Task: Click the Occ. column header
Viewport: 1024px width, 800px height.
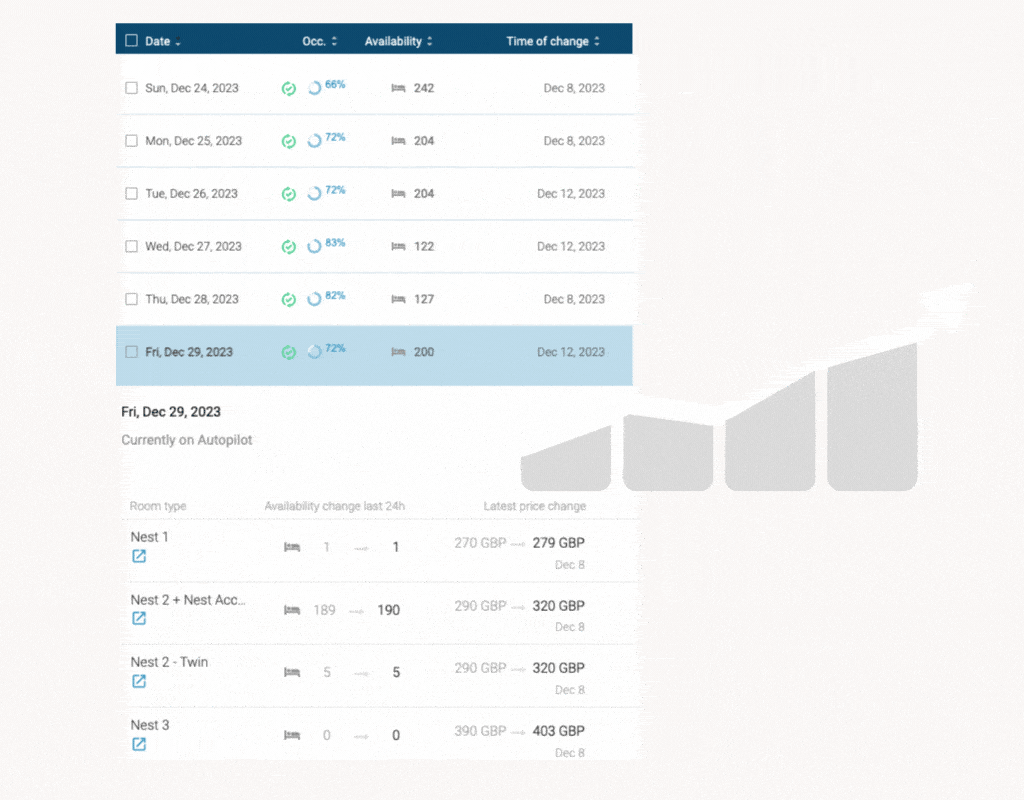Action: point(316,41)
